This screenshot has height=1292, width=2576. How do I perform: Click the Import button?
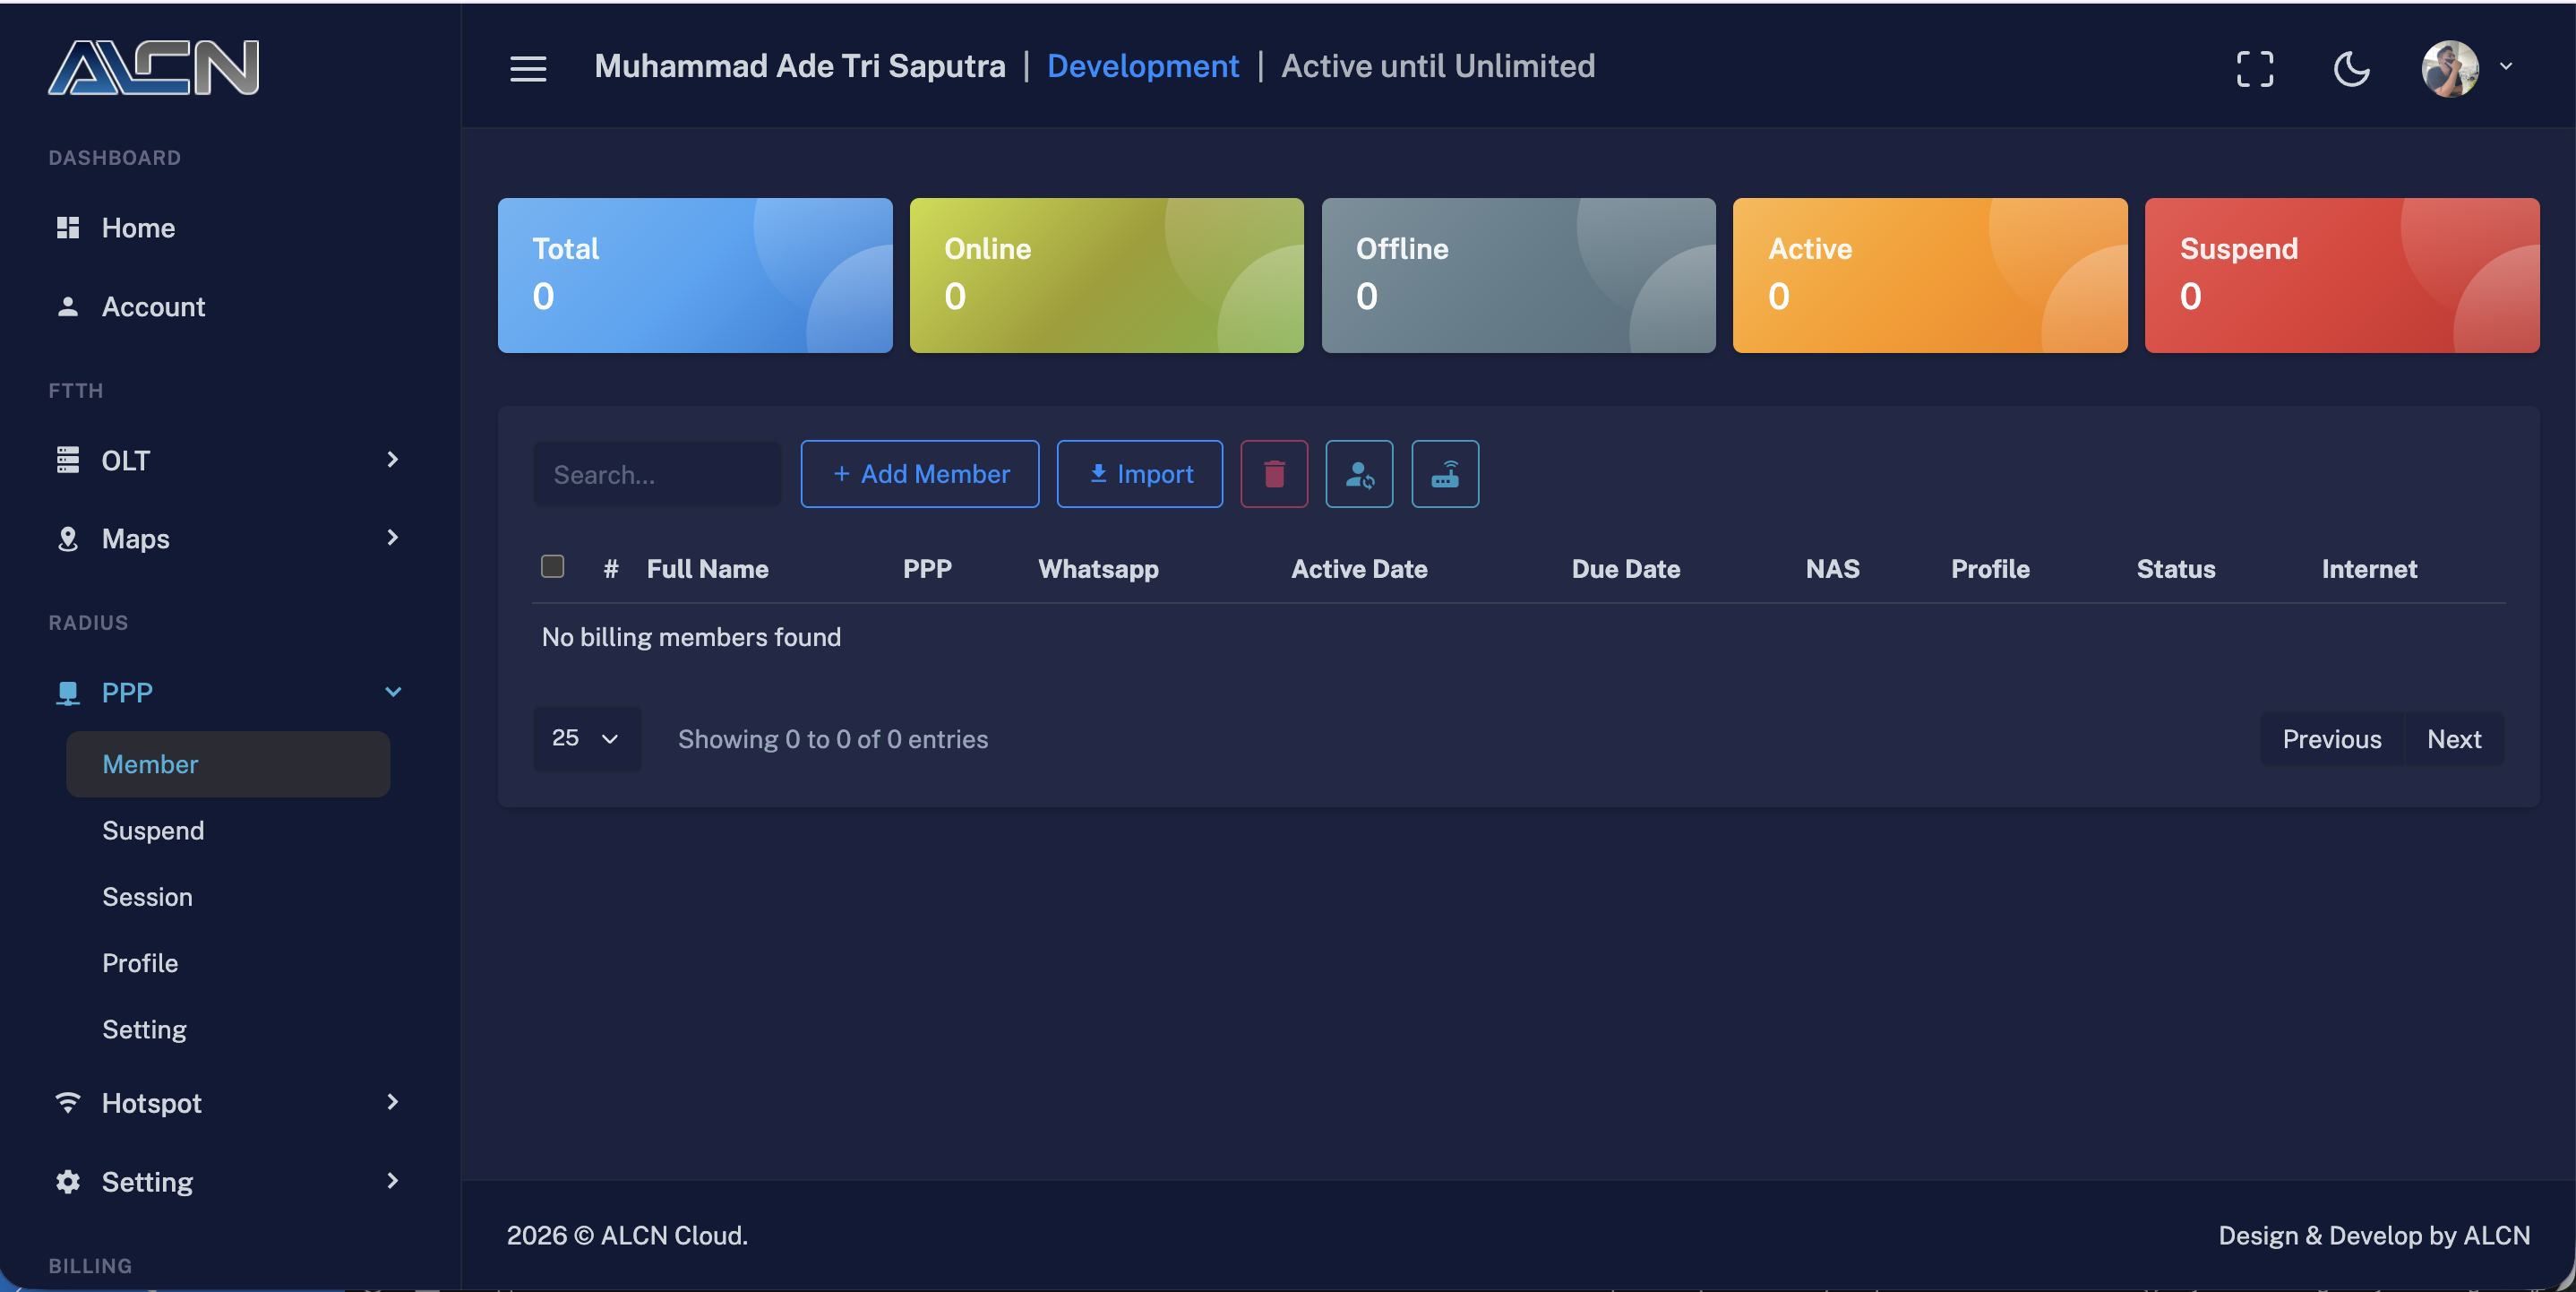(x=1140, y=474)
